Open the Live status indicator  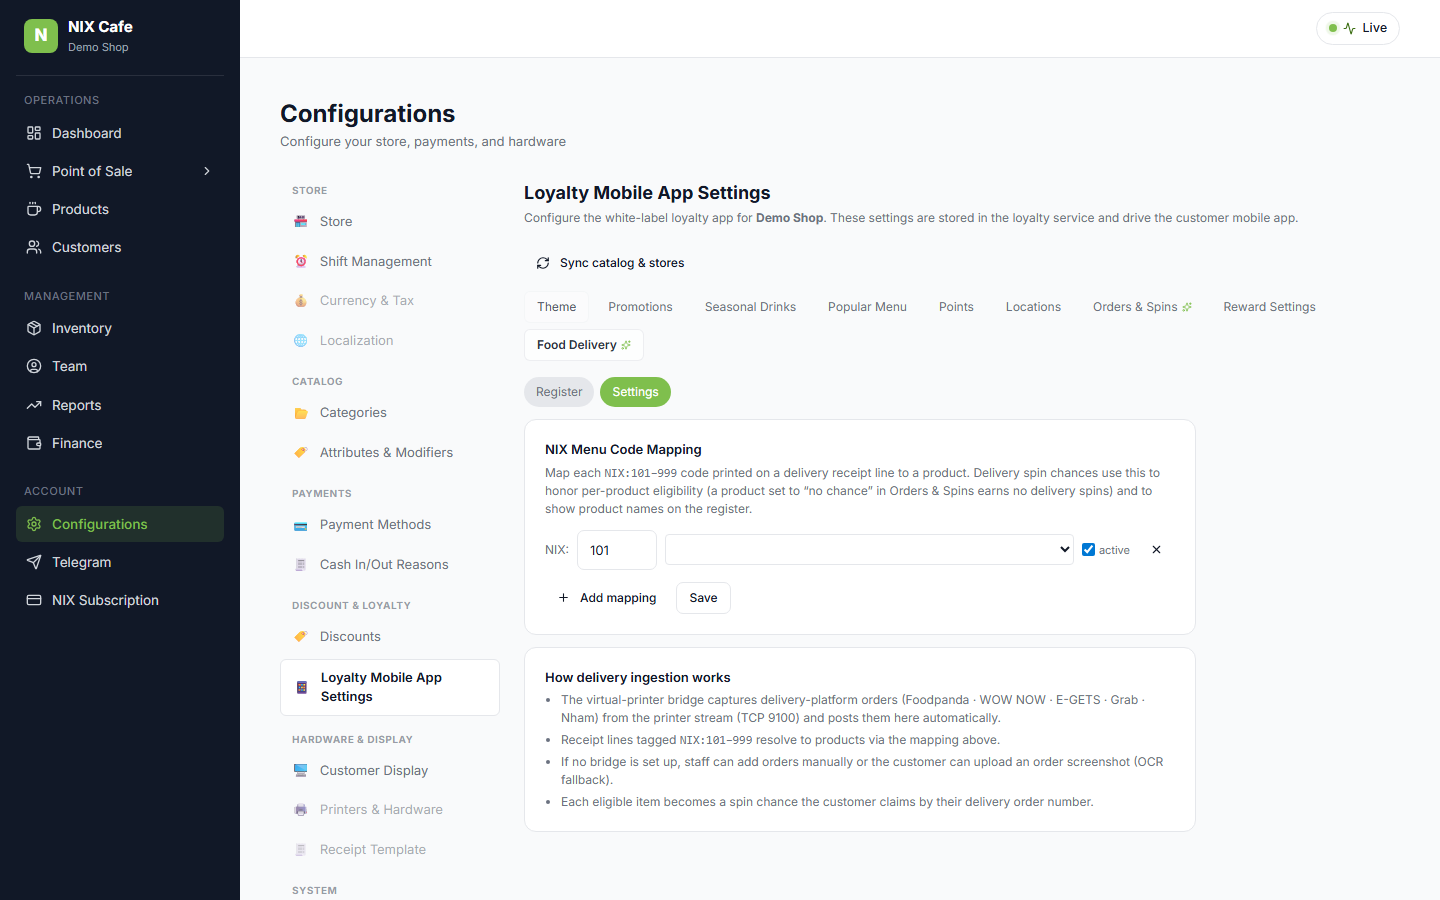click(x=1358, y=28)
